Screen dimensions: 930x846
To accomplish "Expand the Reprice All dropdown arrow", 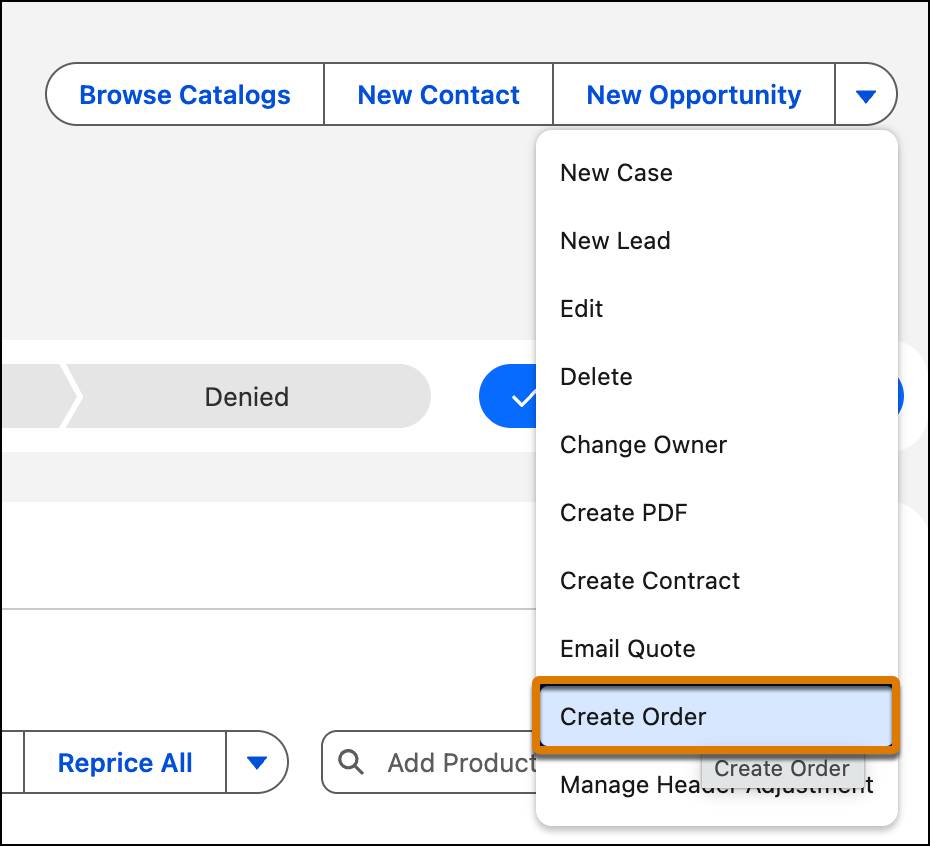I will [258, 762].
